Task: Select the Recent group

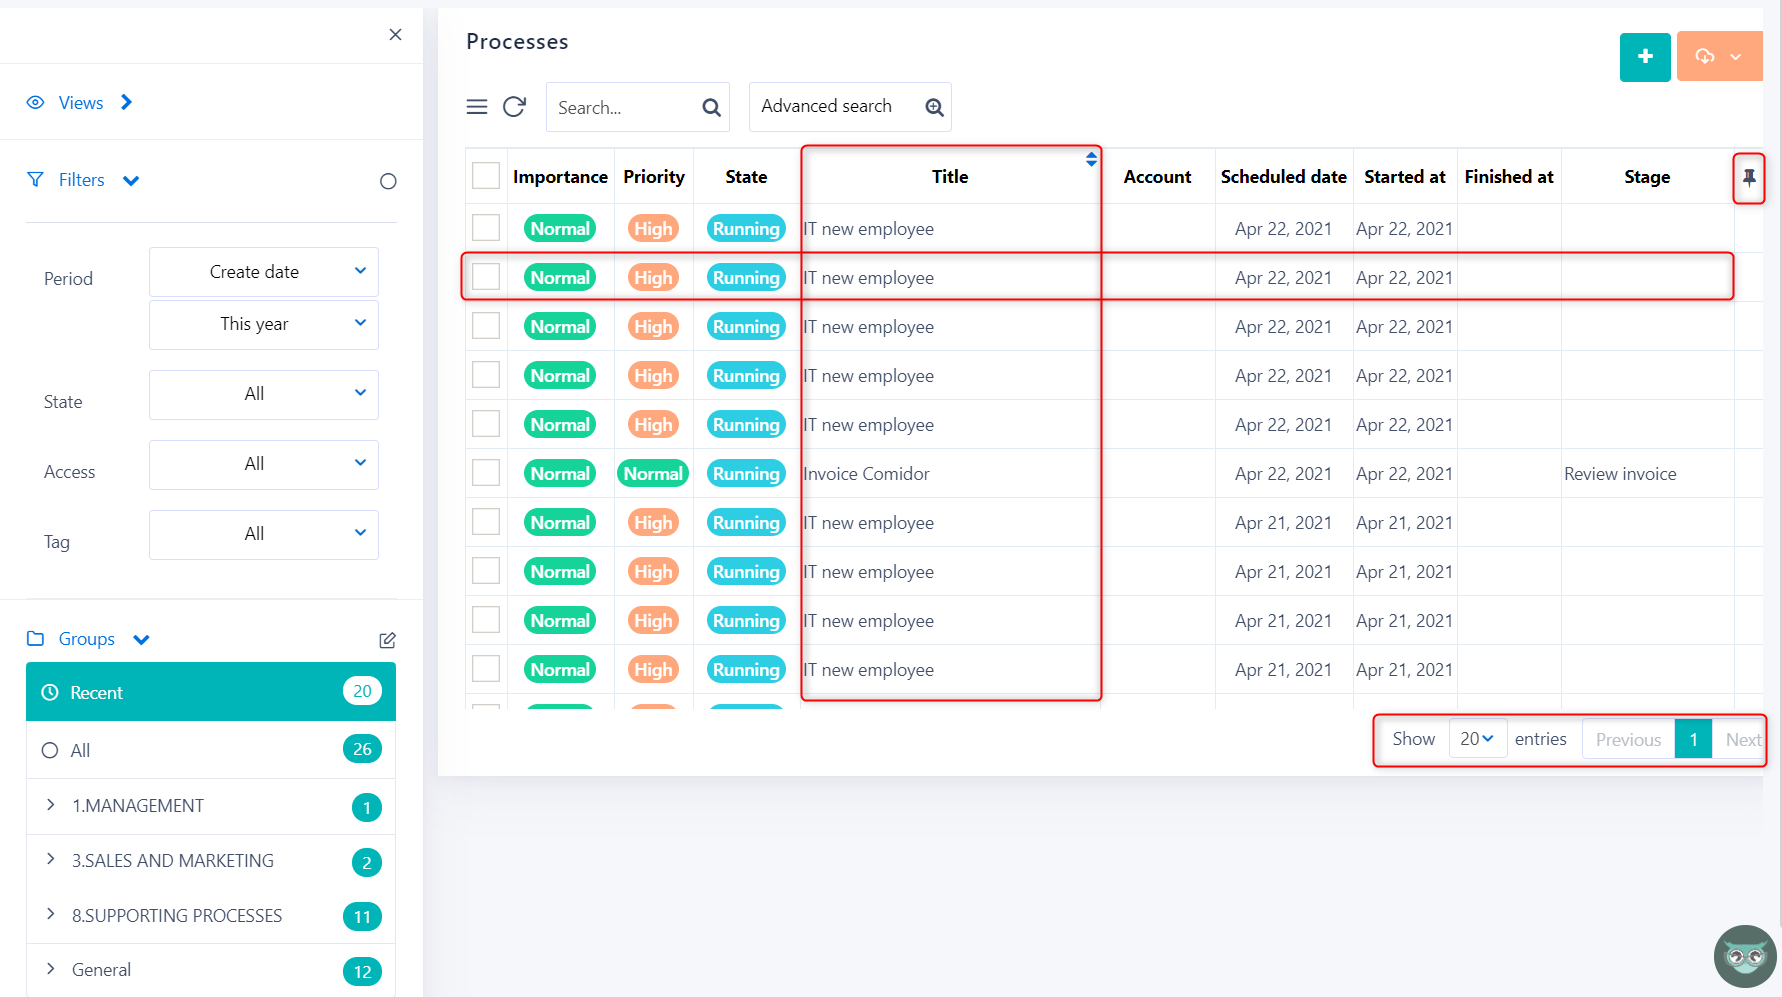Action: pos(211,692)
